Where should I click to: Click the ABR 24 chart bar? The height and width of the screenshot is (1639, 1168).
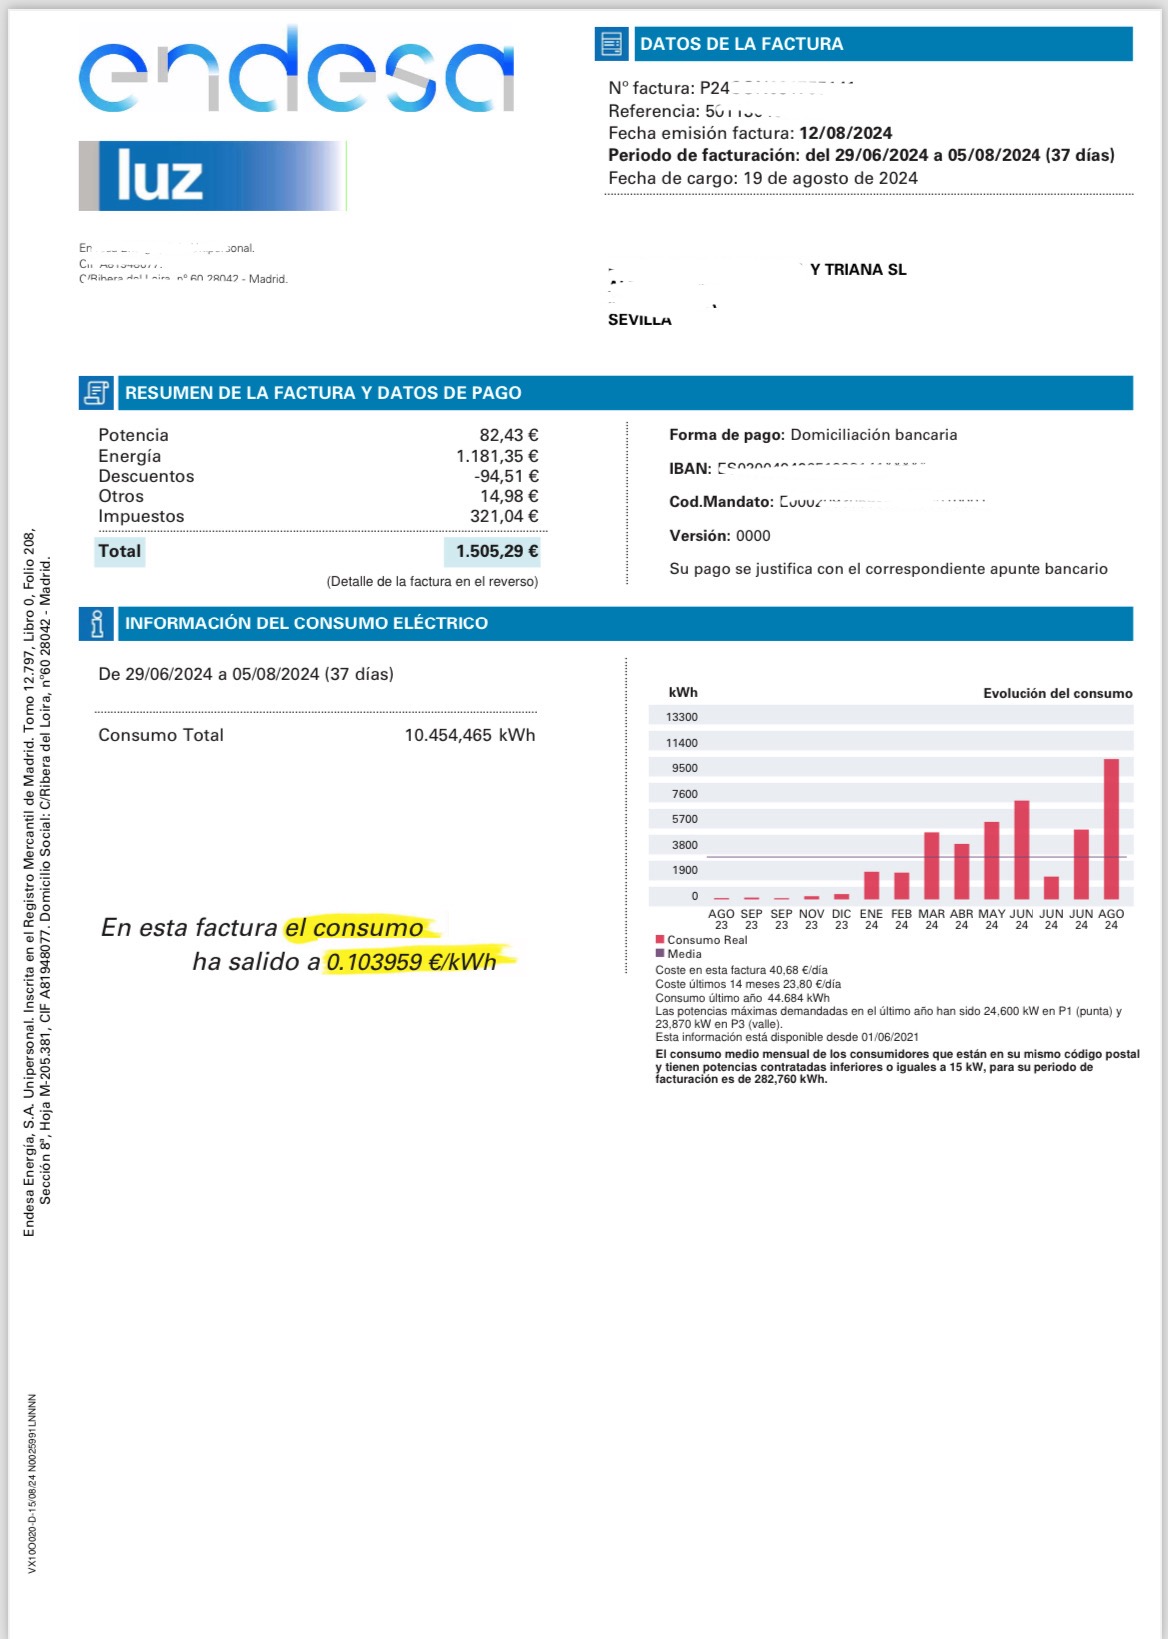pyautogui.click(x=961, y=871)
